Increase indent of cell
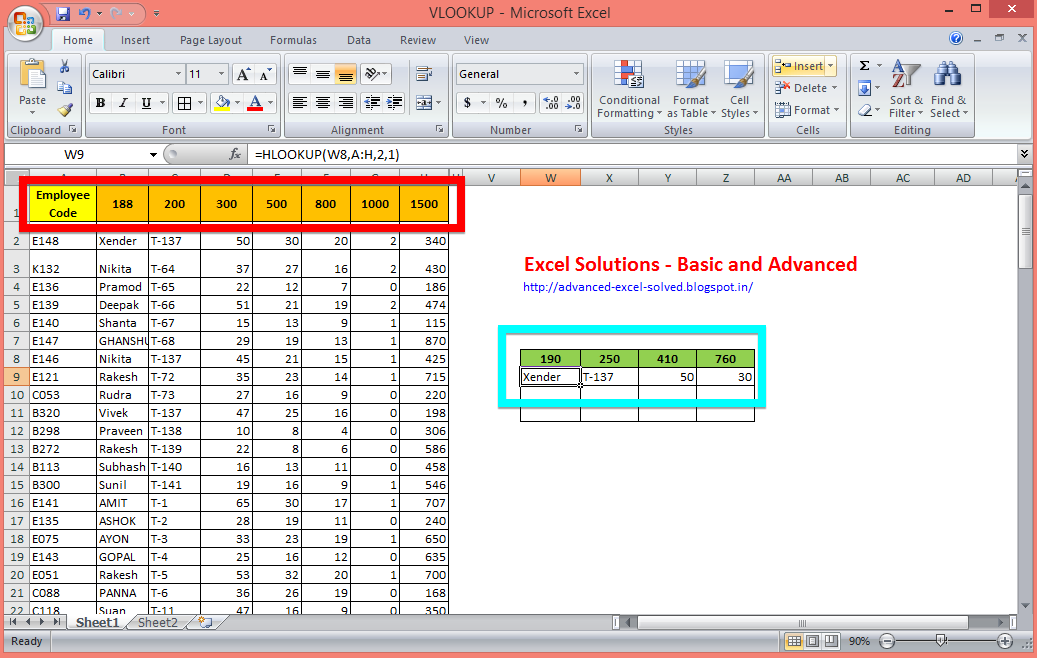Viewport: 1037px width, 658px height. pos(395,103)
